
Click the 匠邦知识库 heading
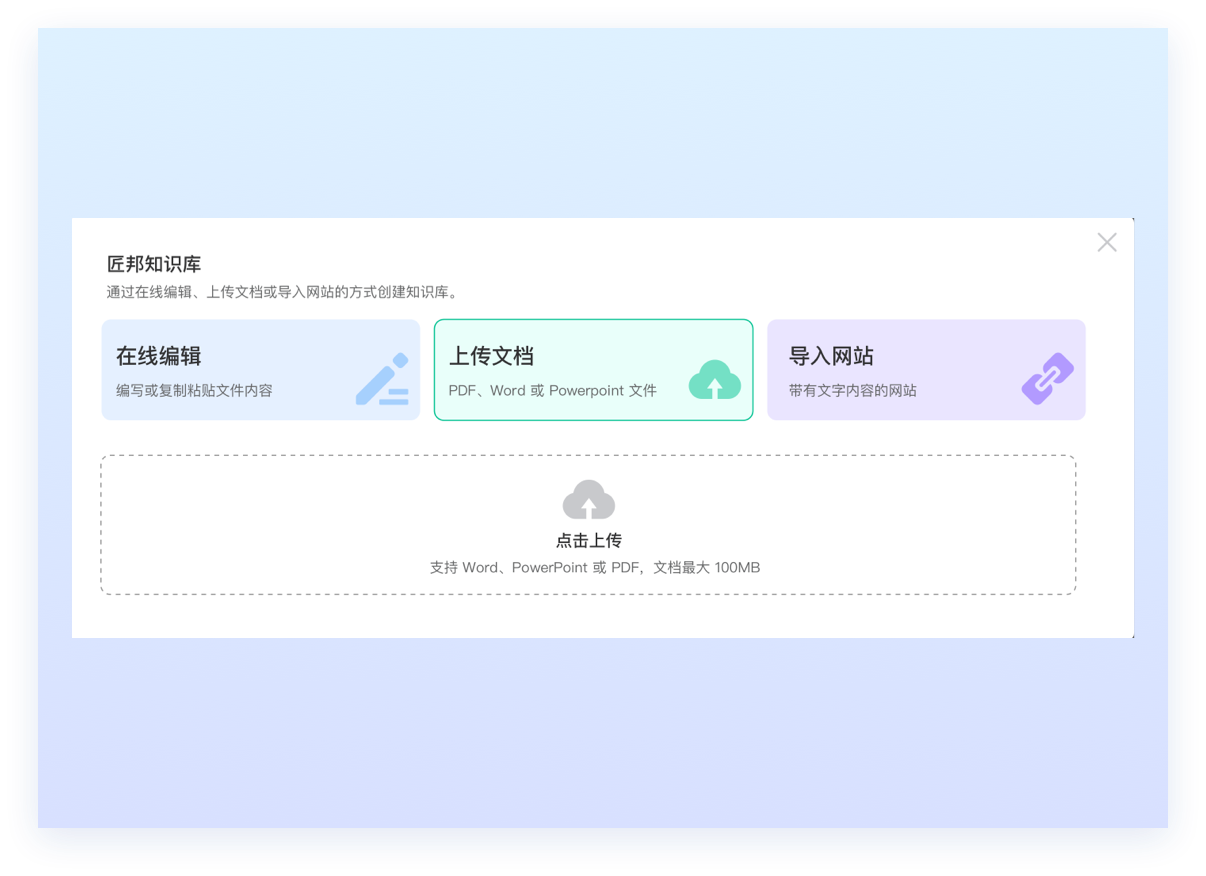[x=154, y=264]
